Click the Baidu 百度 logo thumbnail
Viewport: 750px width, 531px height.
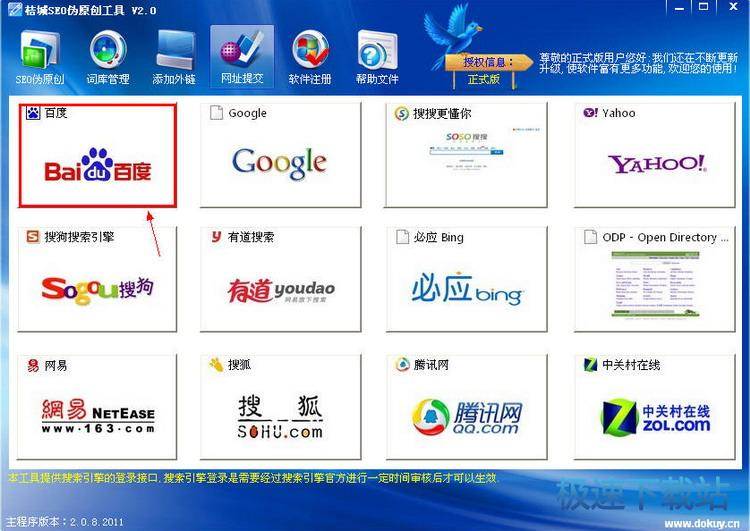coord(98,166)
